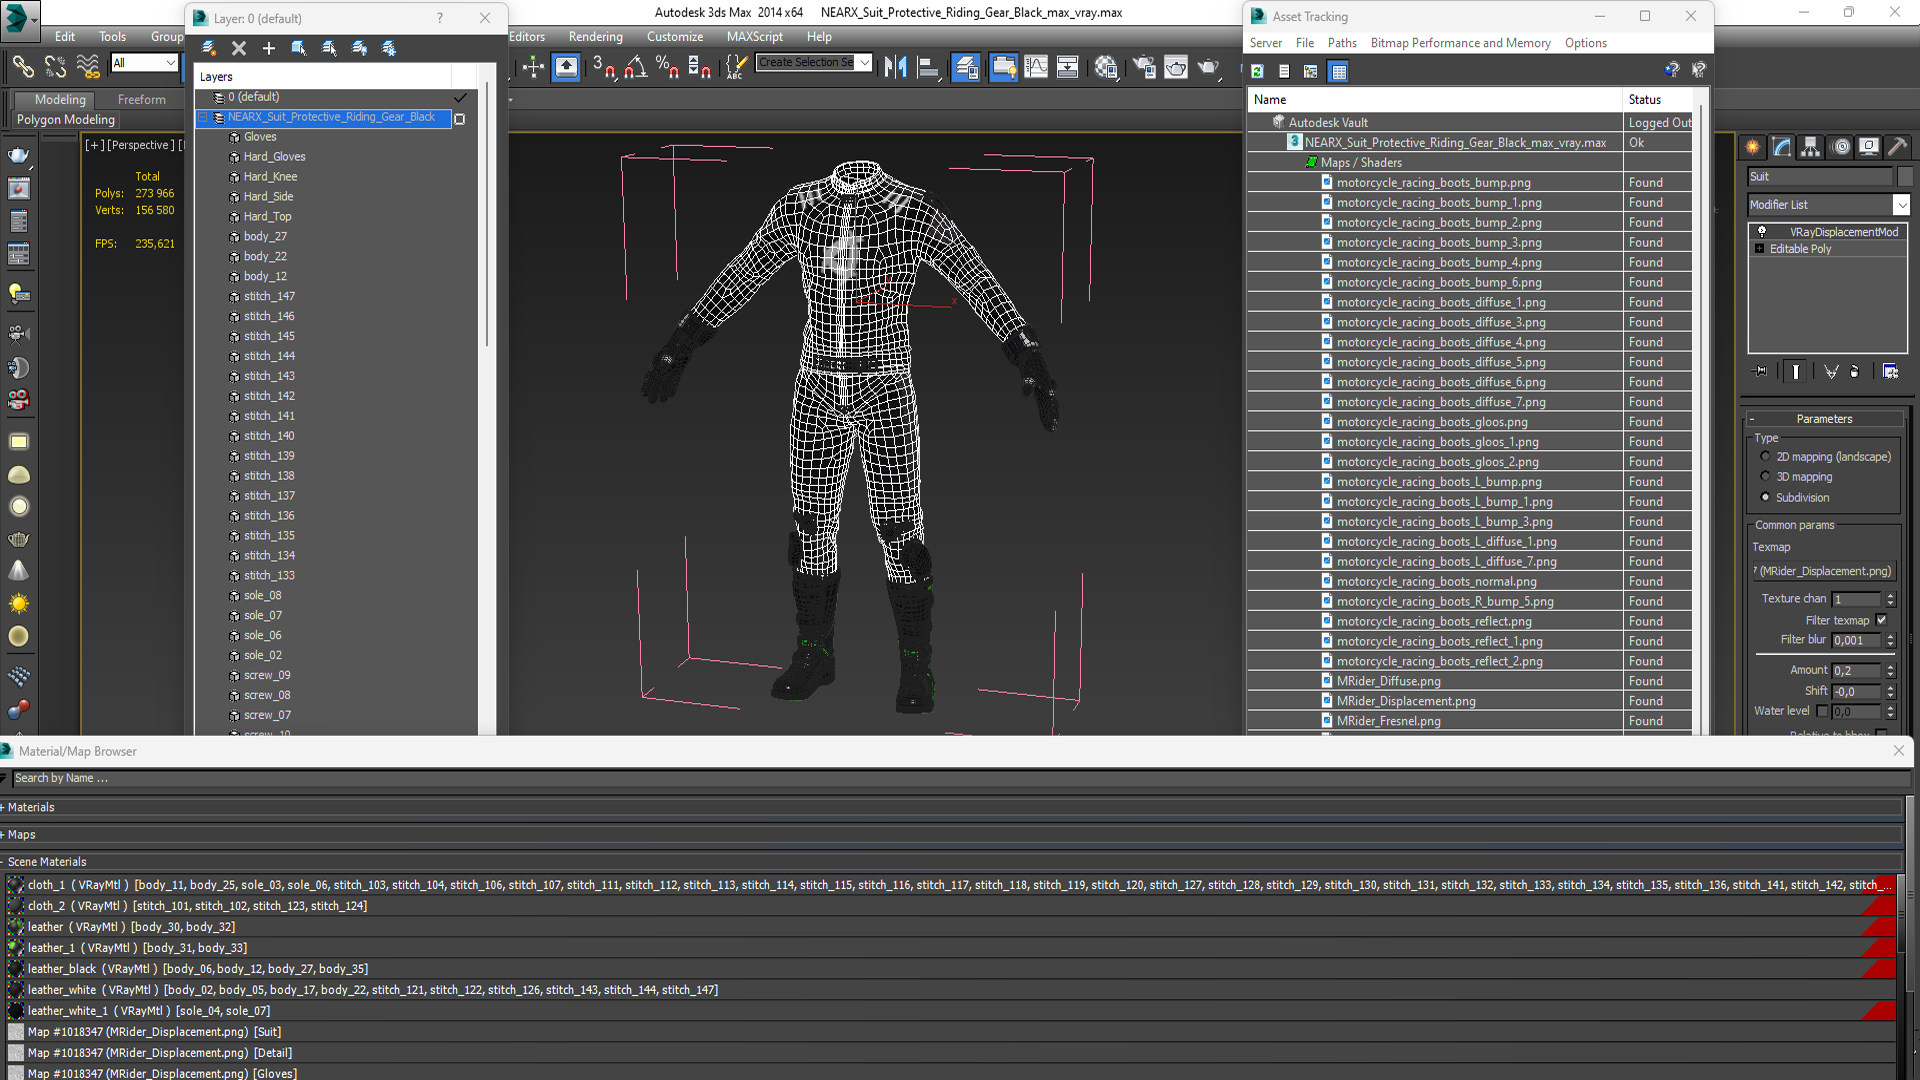Click the Amount spinner arrows
1920x1080 pixels.
point(1890,670)
